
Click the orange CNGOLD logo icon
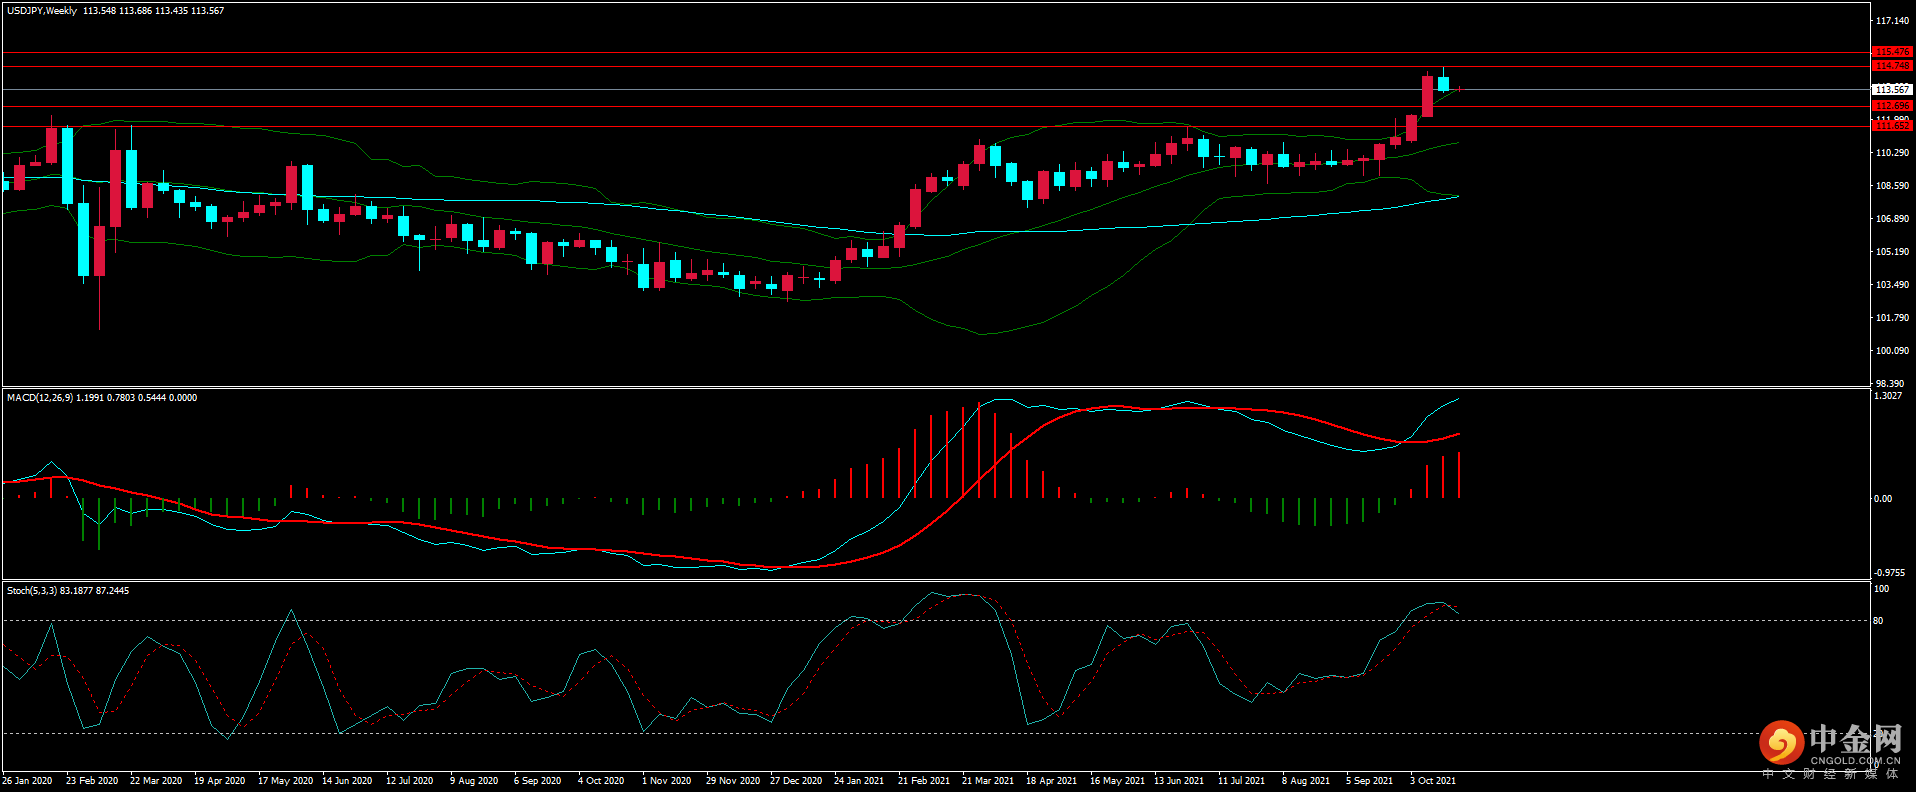point(1781,743)
